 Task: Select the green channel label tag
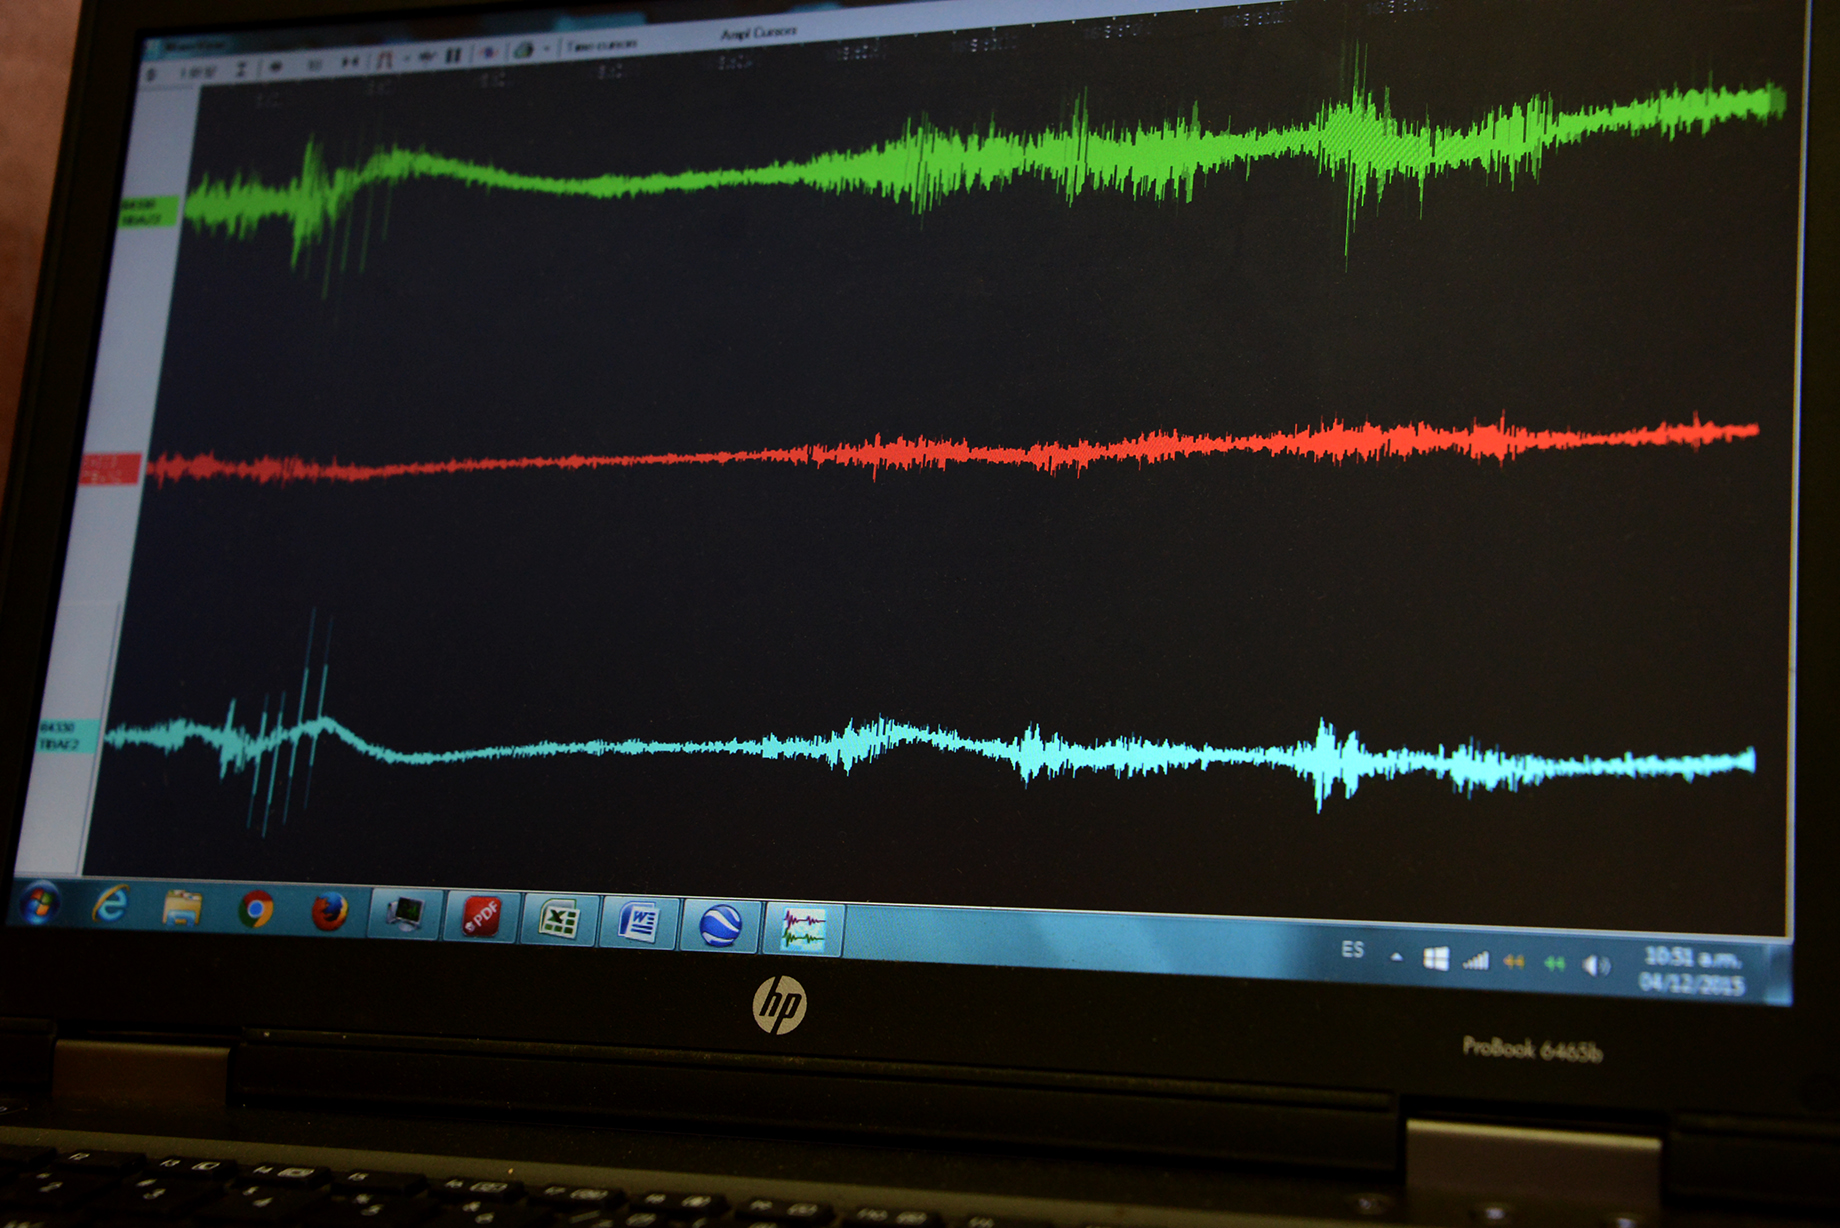coord(149,211)
